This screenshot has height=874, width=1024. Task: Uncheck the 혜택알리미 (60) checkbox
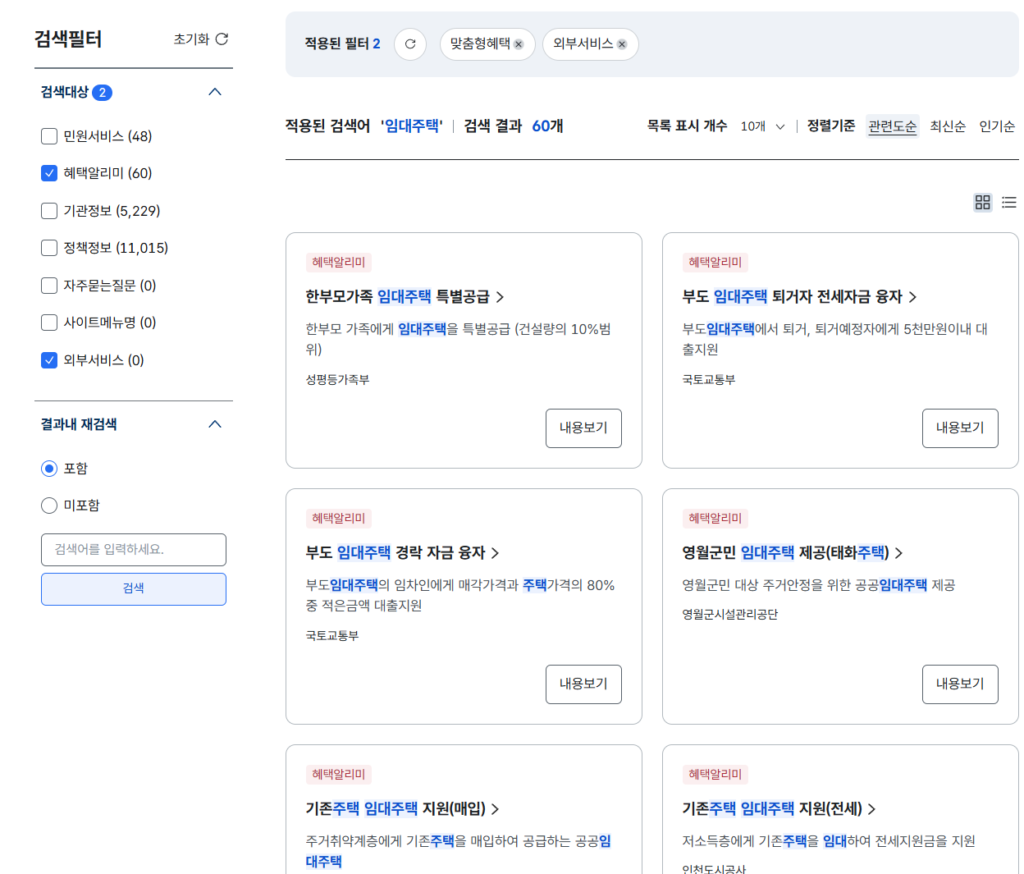[49, 173]
